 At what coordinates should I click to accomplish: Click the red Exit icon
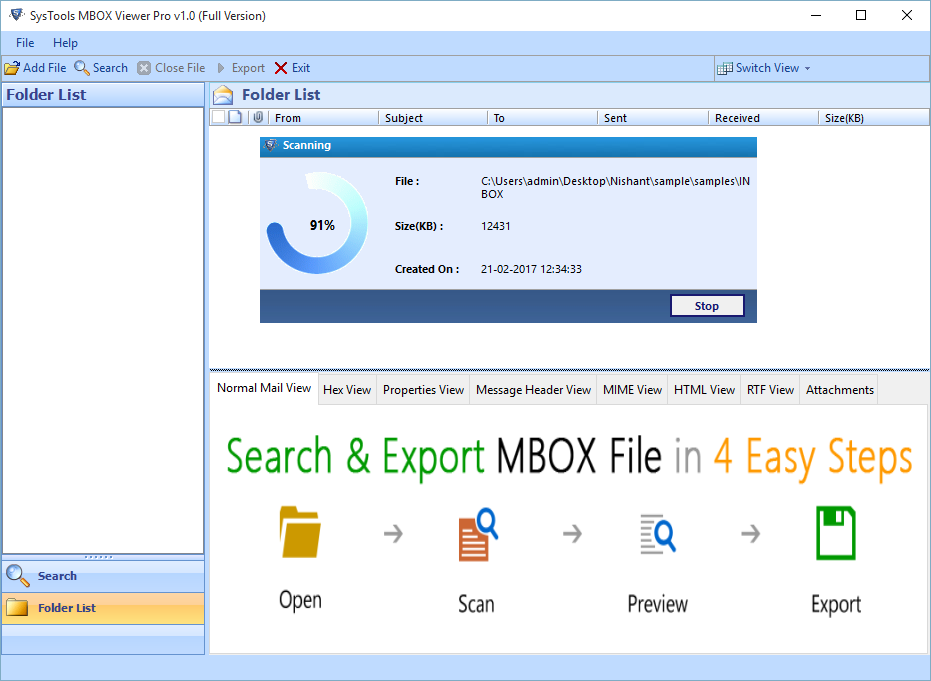281,68
